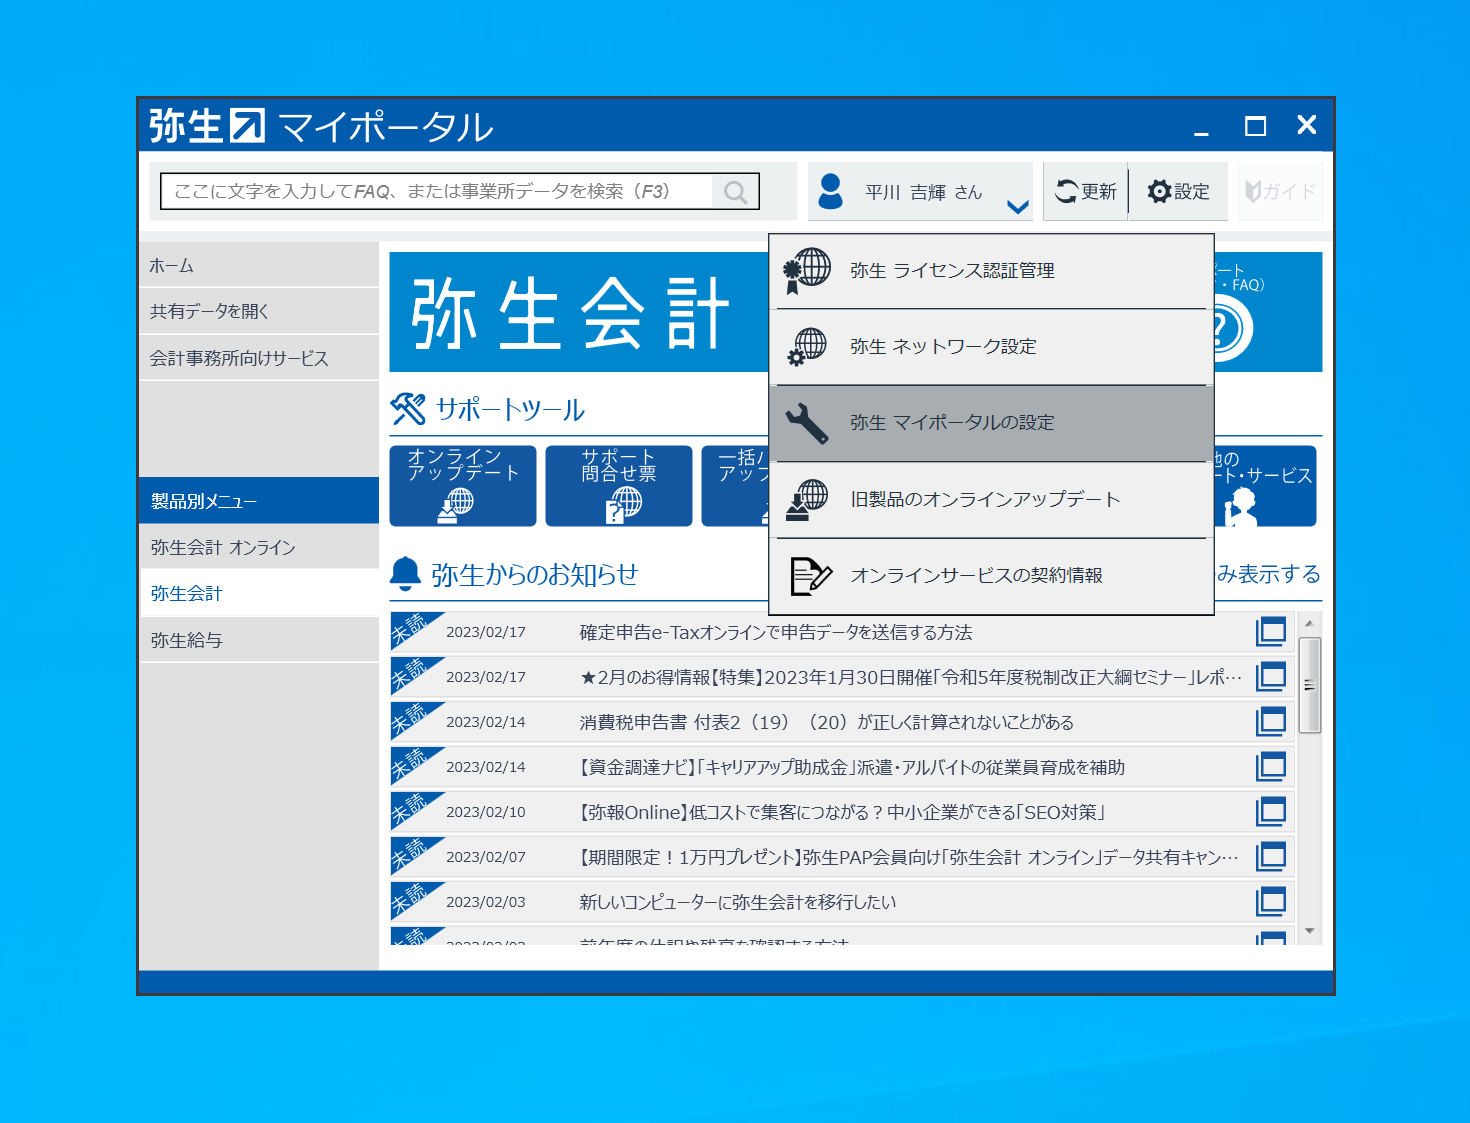Expand the 平川 吉輝 user dropdown chevron
The height and width of the screenshot is (1123, 1470).
1017,207
